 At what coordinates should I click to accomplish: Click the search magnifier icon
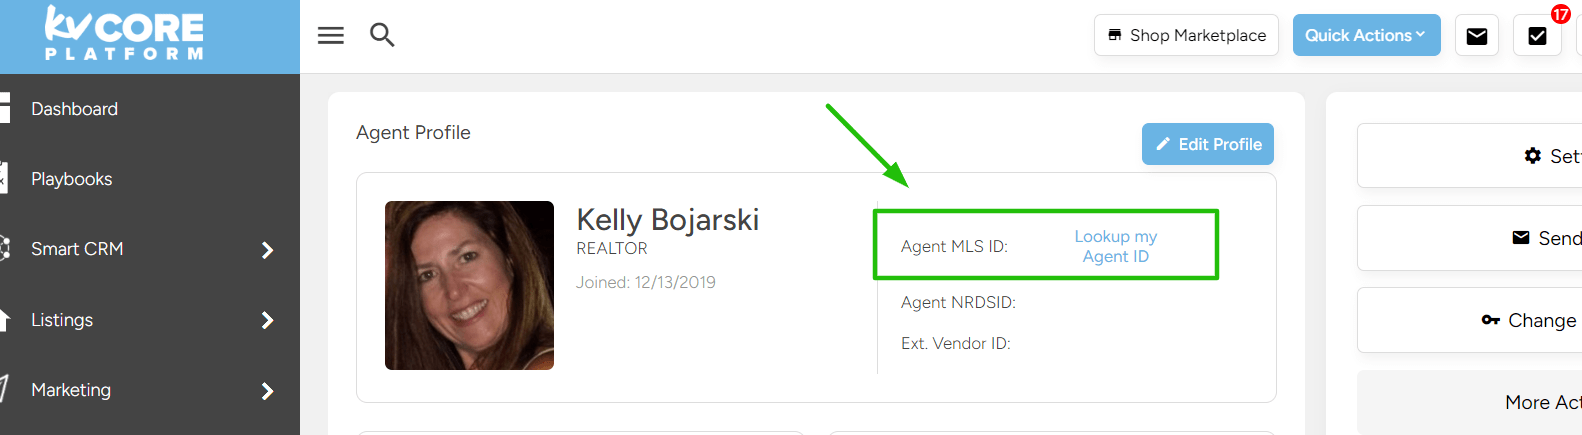pyautogui.click(x=382, y=35)
